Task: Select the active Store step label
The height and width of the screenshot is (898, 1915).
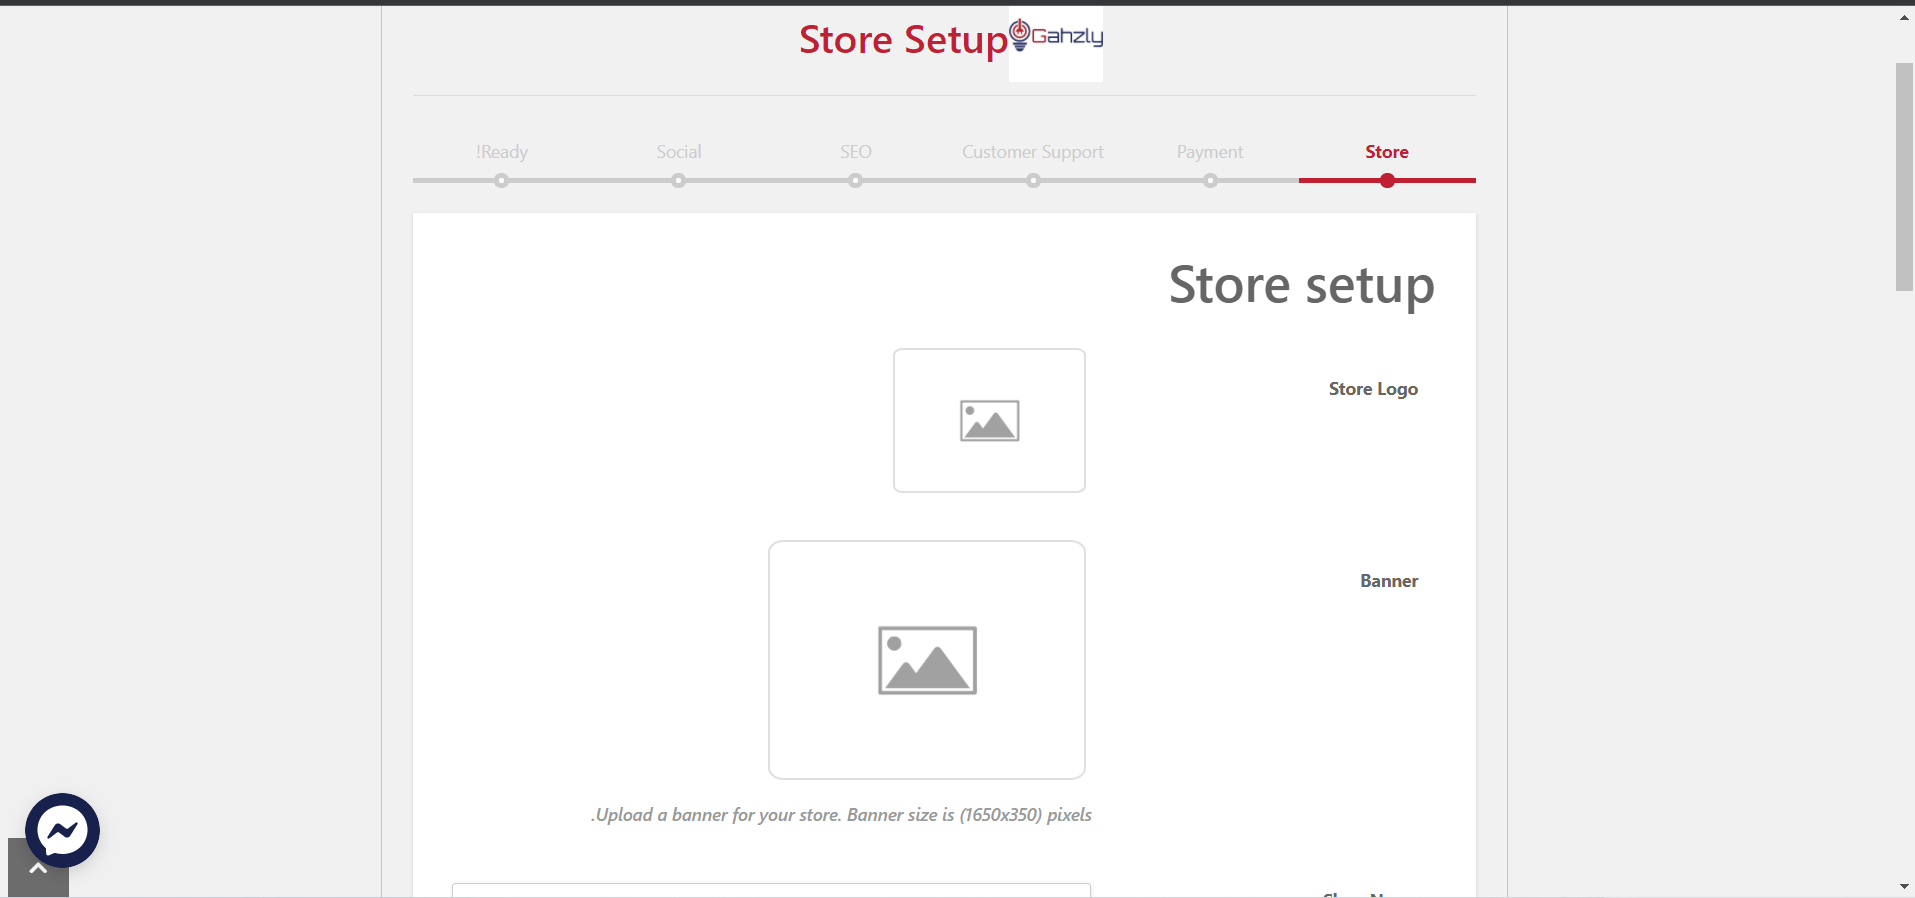Action: click(1386, 152)
